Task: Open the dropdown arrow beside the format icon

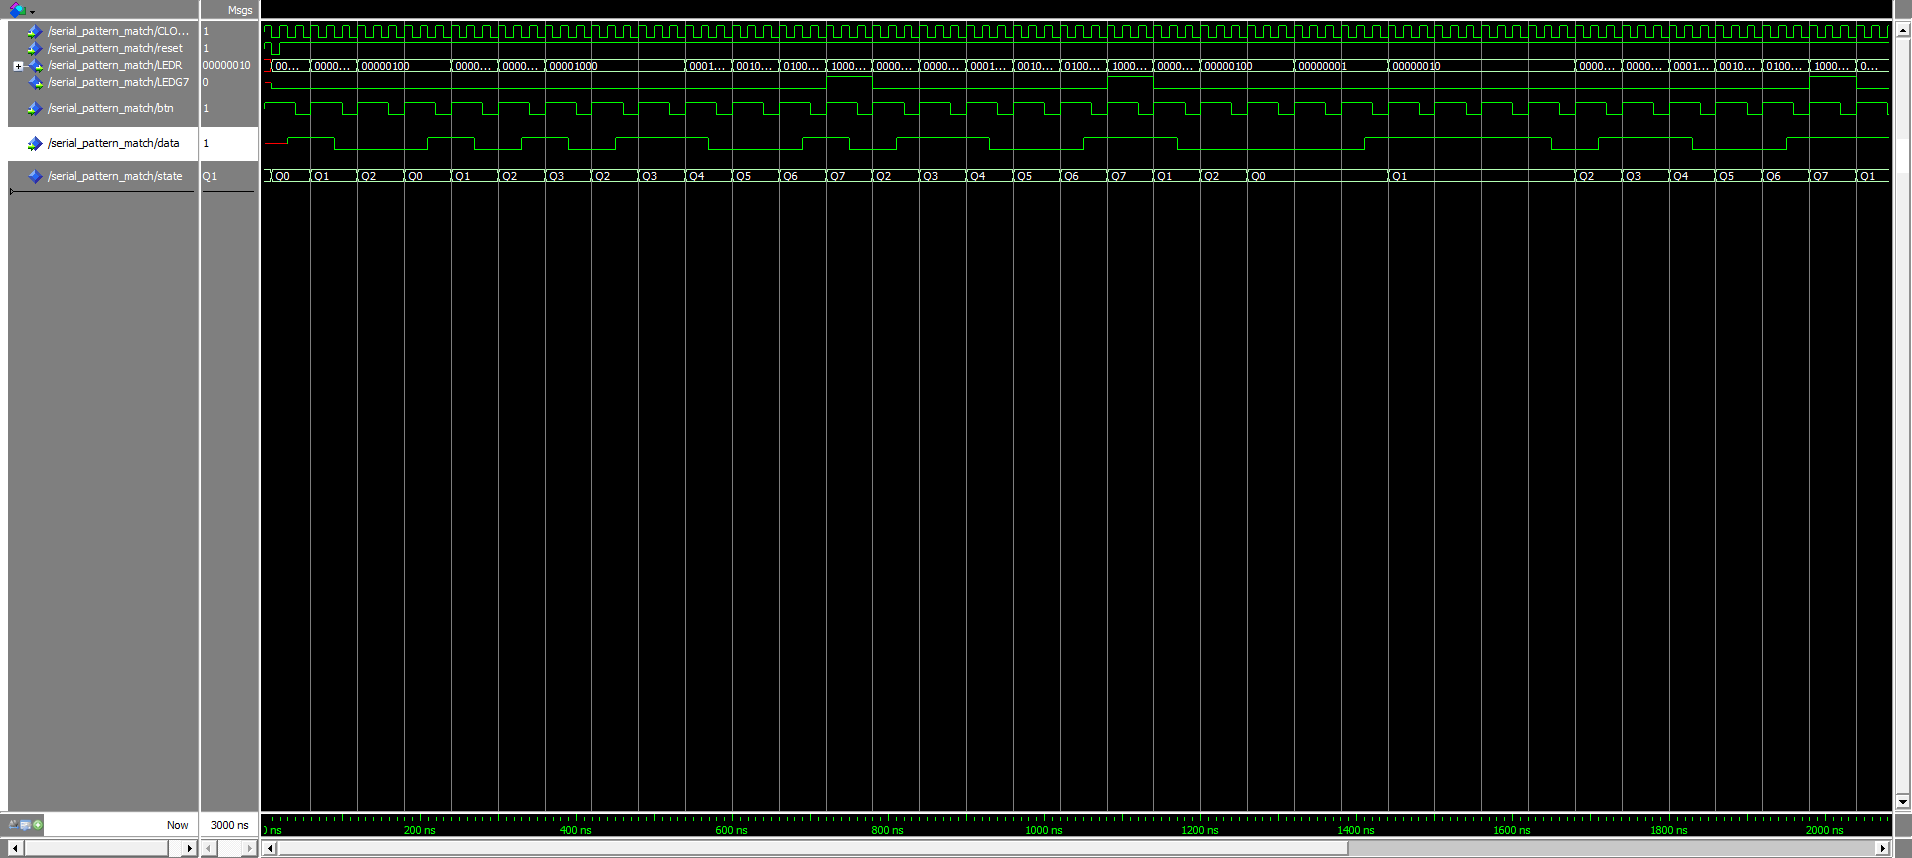Action: click(x=33, y=12)
